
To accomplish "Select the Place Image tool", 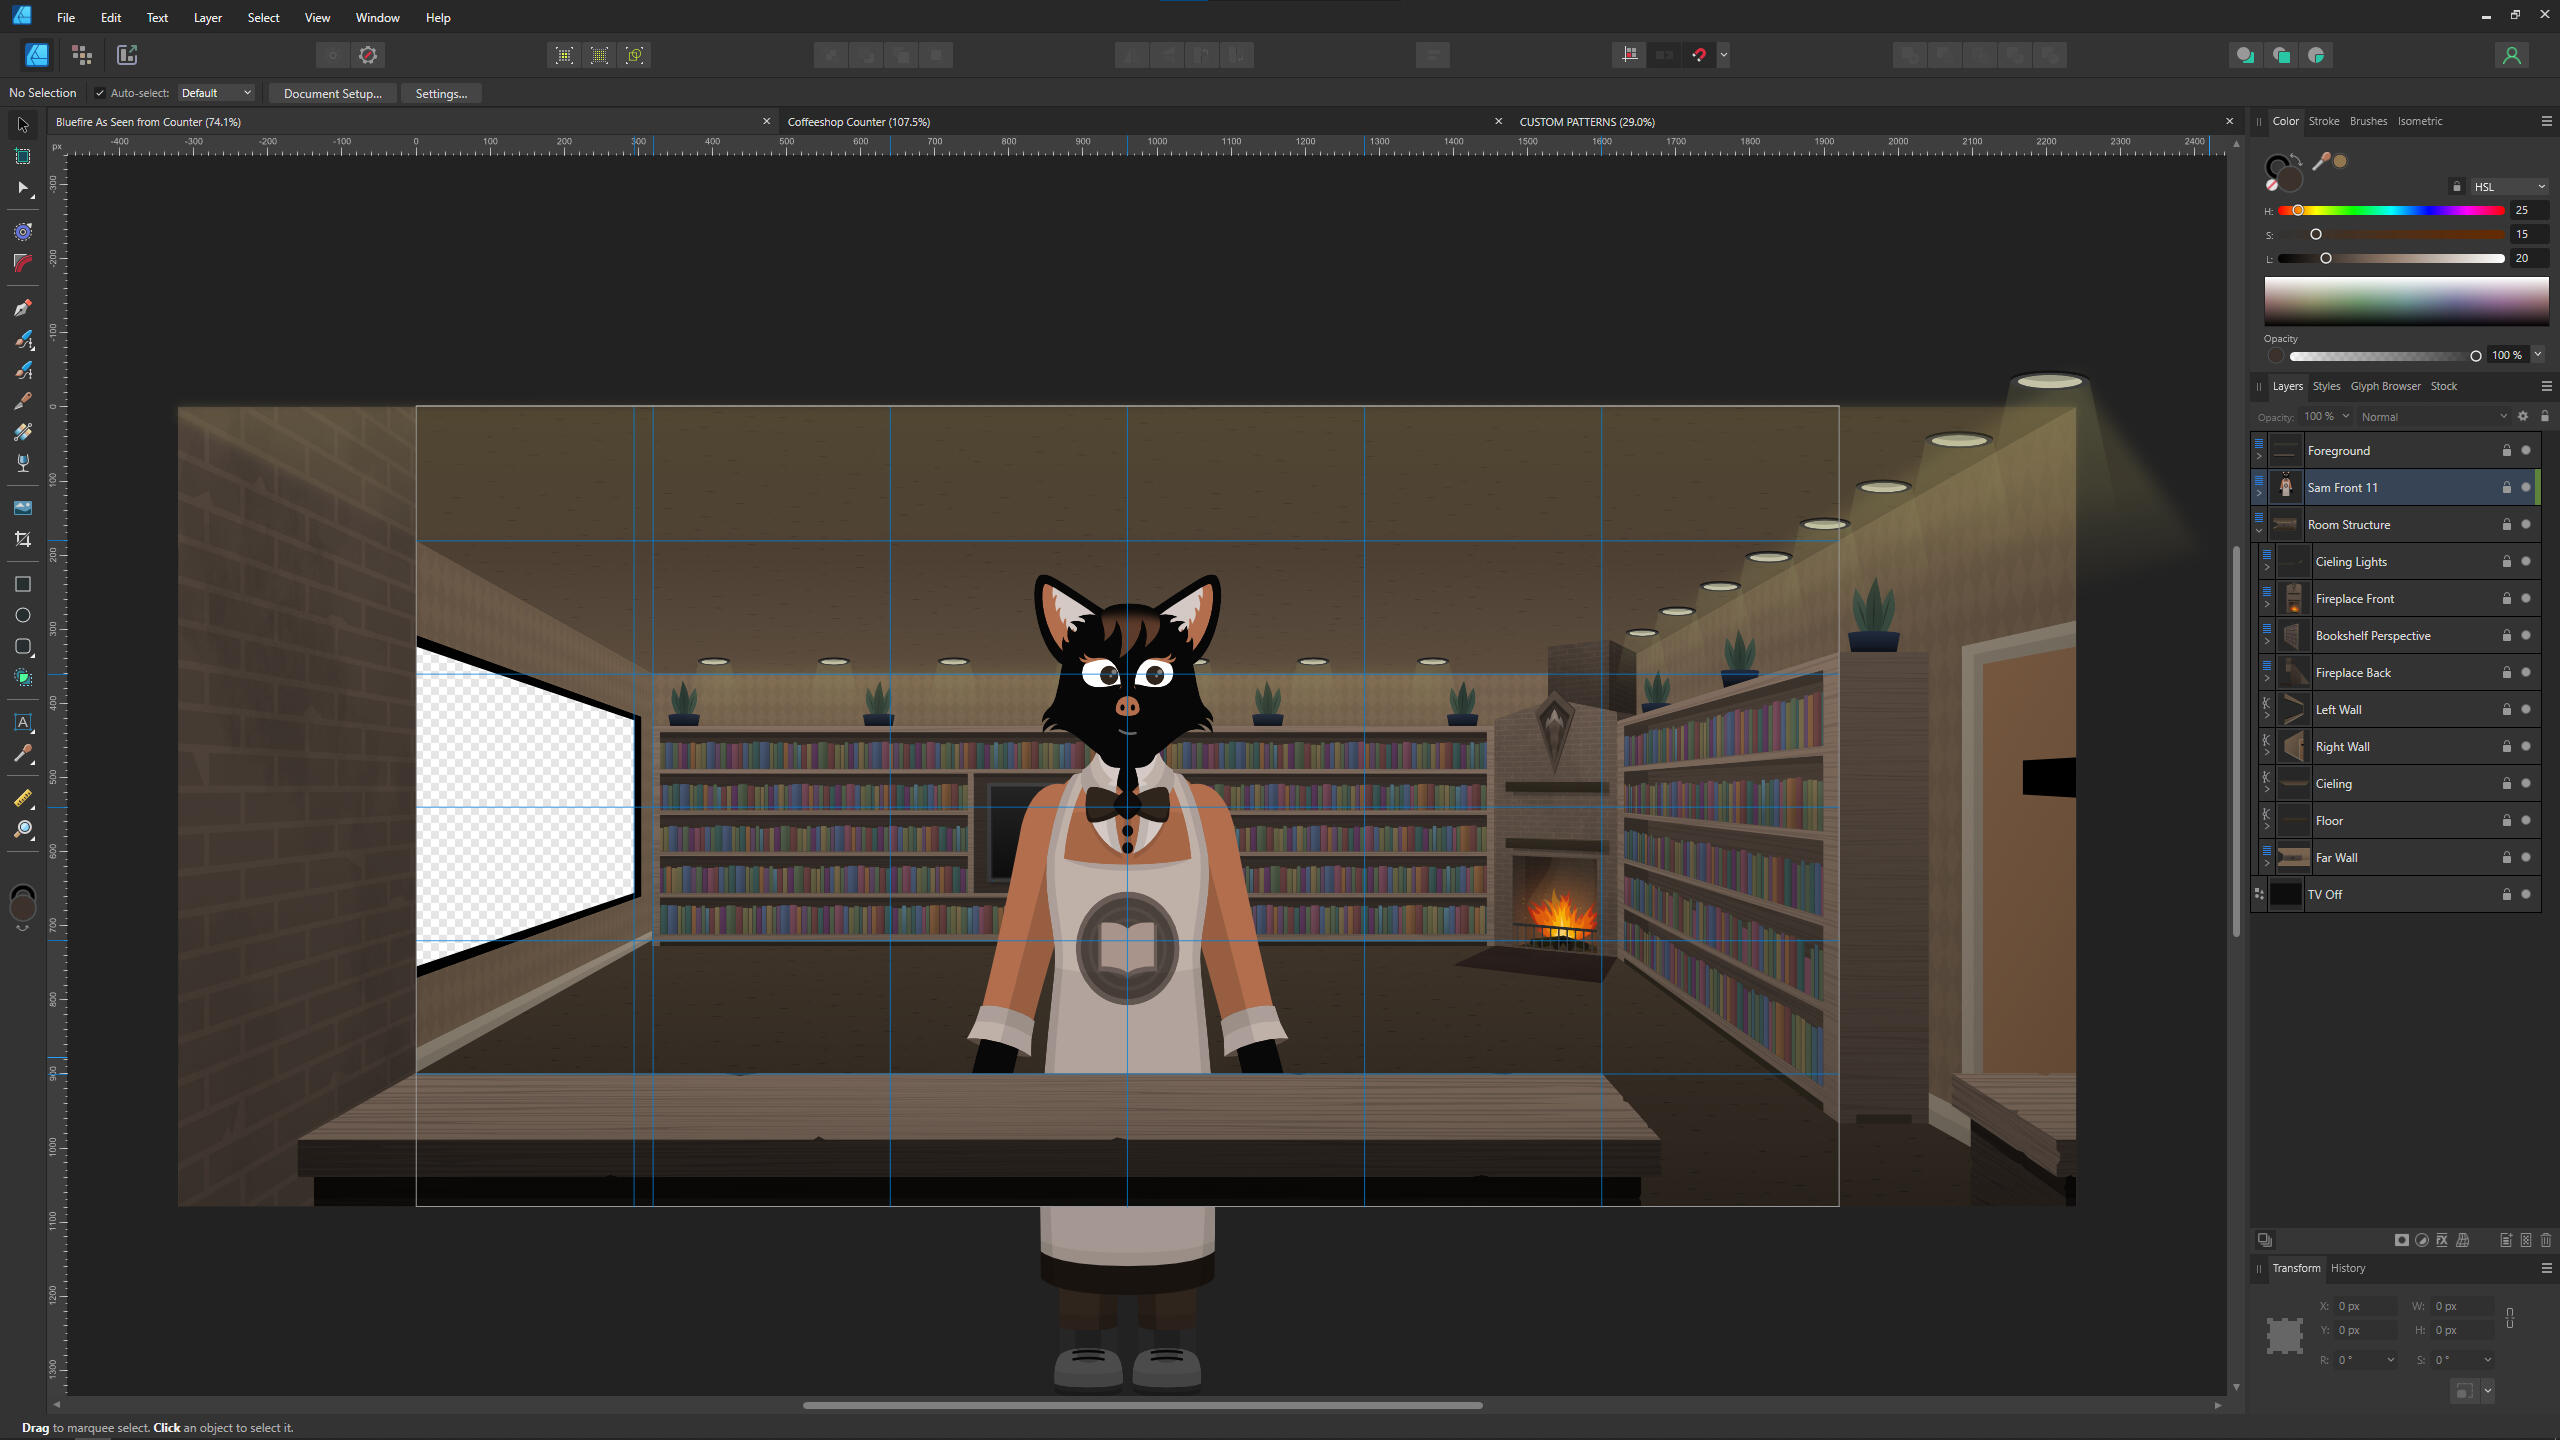I will [x=22, y=508].
